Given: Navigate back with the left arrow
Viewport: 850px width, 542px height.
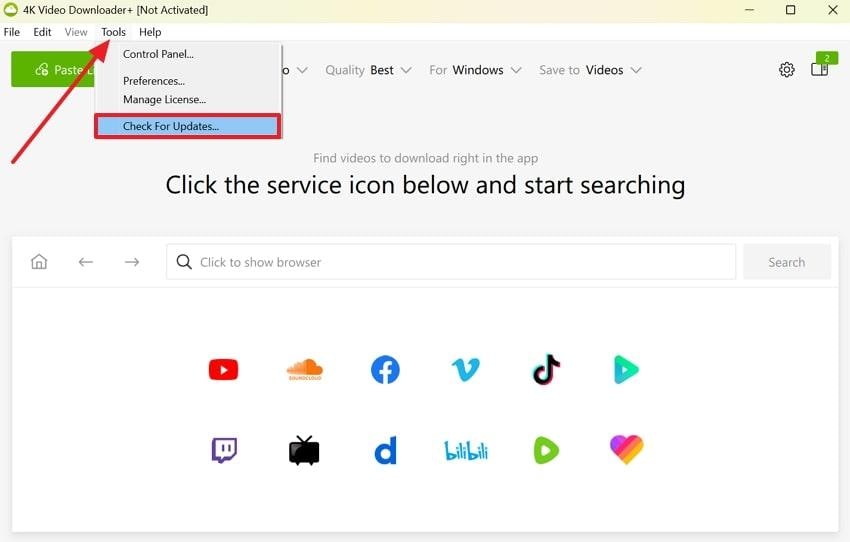Looking at the screenshot, I should tap(86, 262).
